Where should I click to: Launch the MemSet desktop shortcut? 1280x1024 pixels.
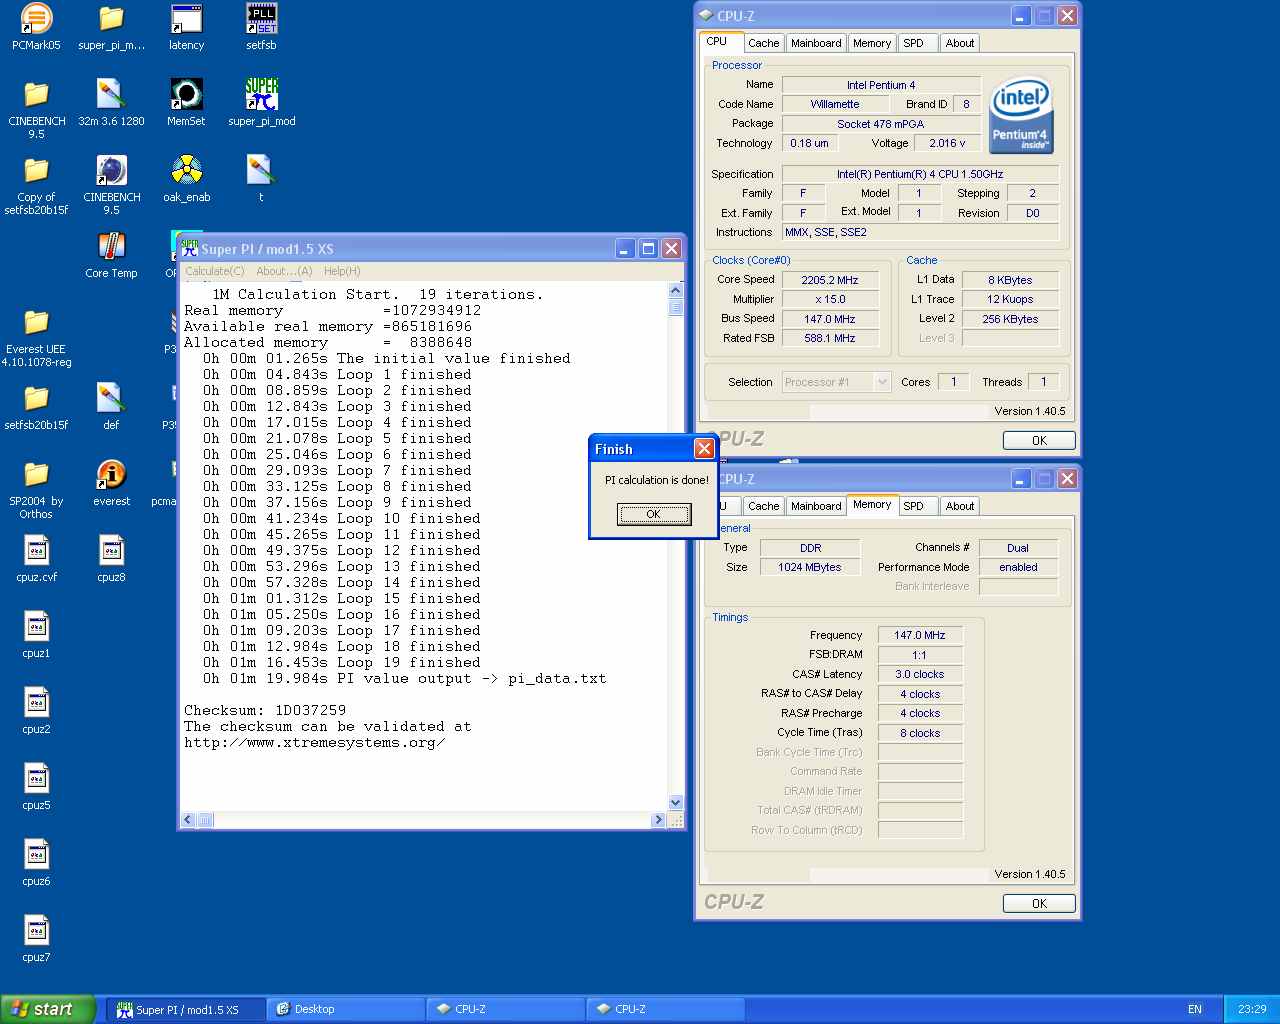(x=186, y=103)
